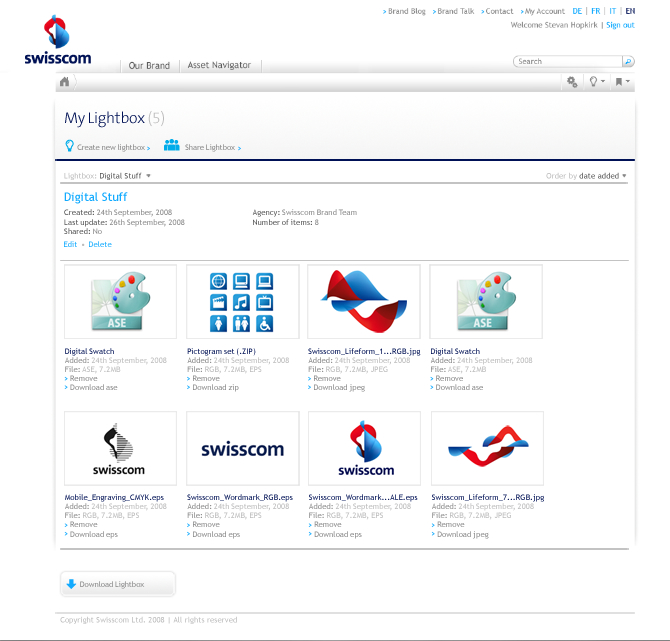
Task: Remove Swisscom_Lifeform_1 item
Action: pos(327,379)
